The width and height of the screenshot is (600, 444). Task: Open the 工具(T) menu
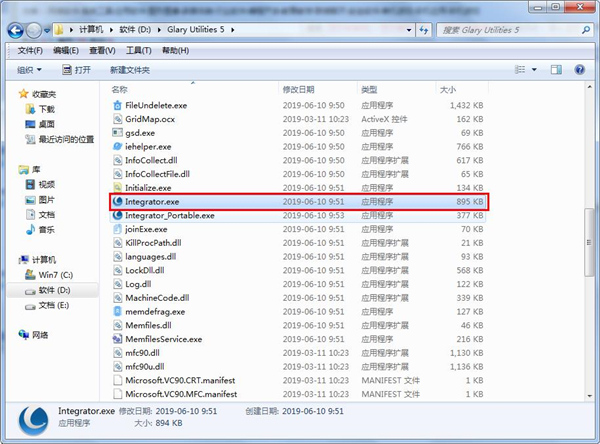(139, 50)
